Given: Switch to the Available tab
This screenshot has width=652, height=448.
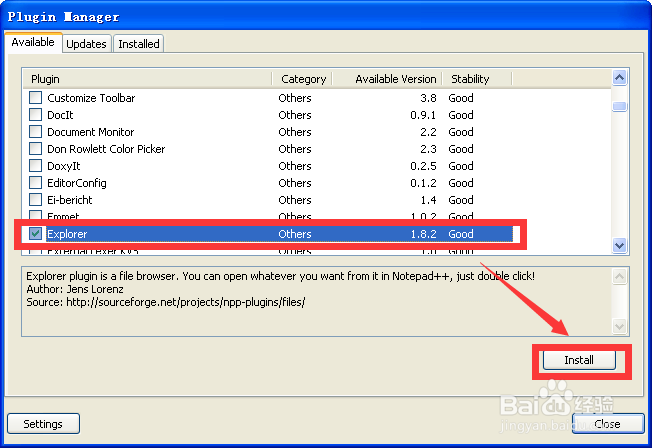Looking at the screenshot, I should 33,42.
